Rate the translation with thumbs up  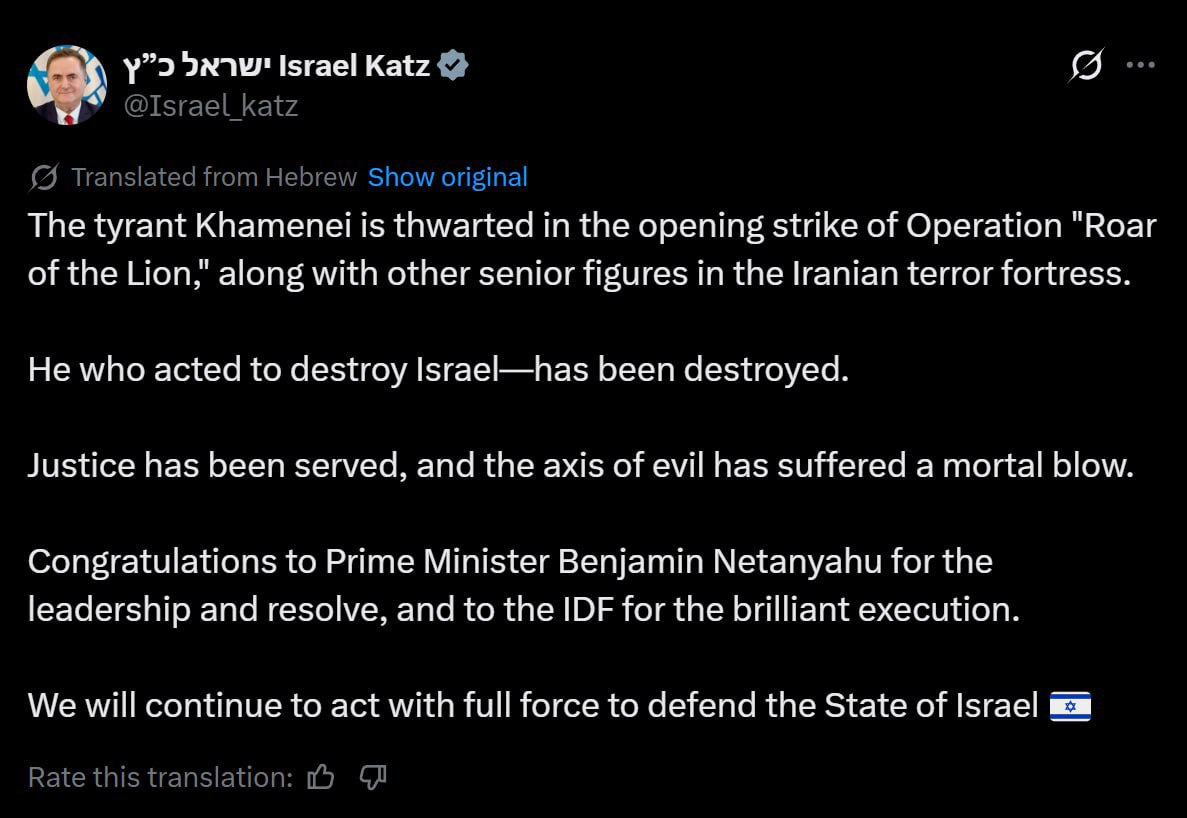pyautogui.click(x=321, y=777)
